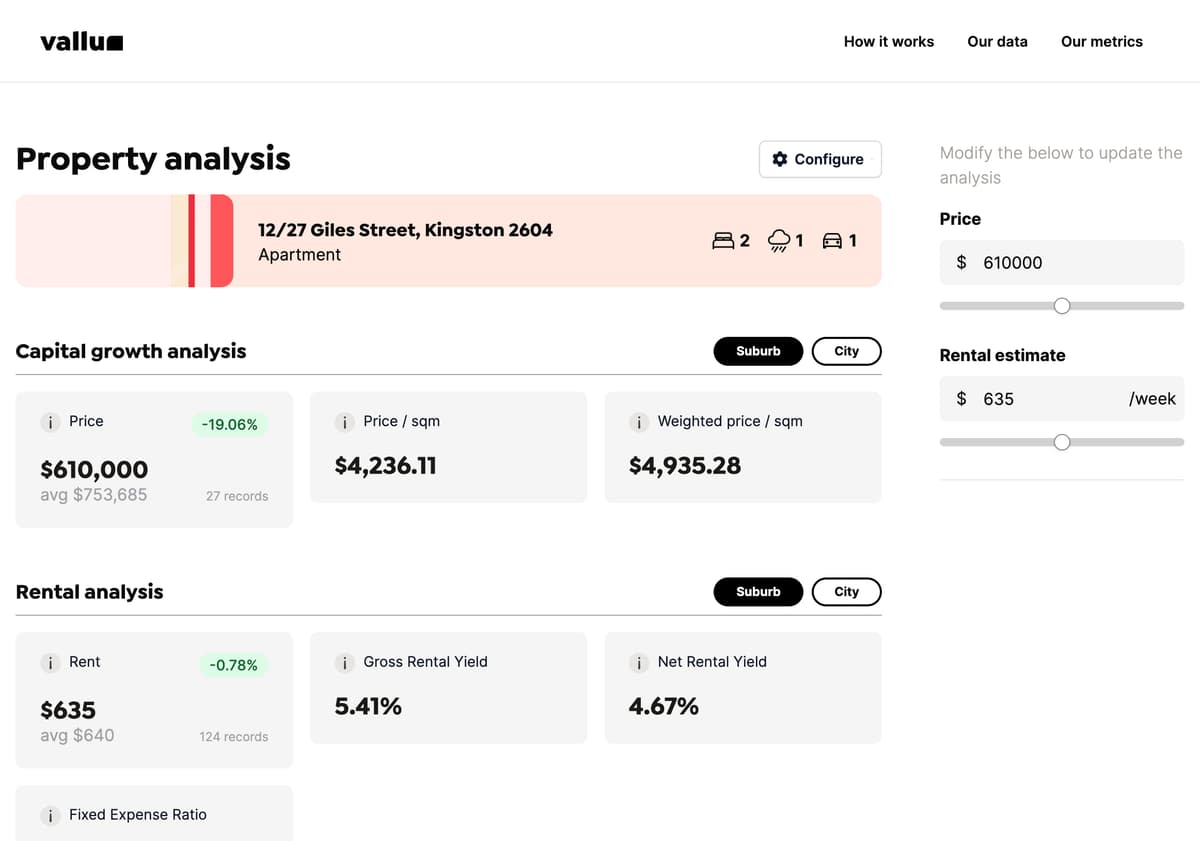This screenshot has height=841, width=1200.
Task: Click the Rental estimate input field
Action: [1061, 398]
